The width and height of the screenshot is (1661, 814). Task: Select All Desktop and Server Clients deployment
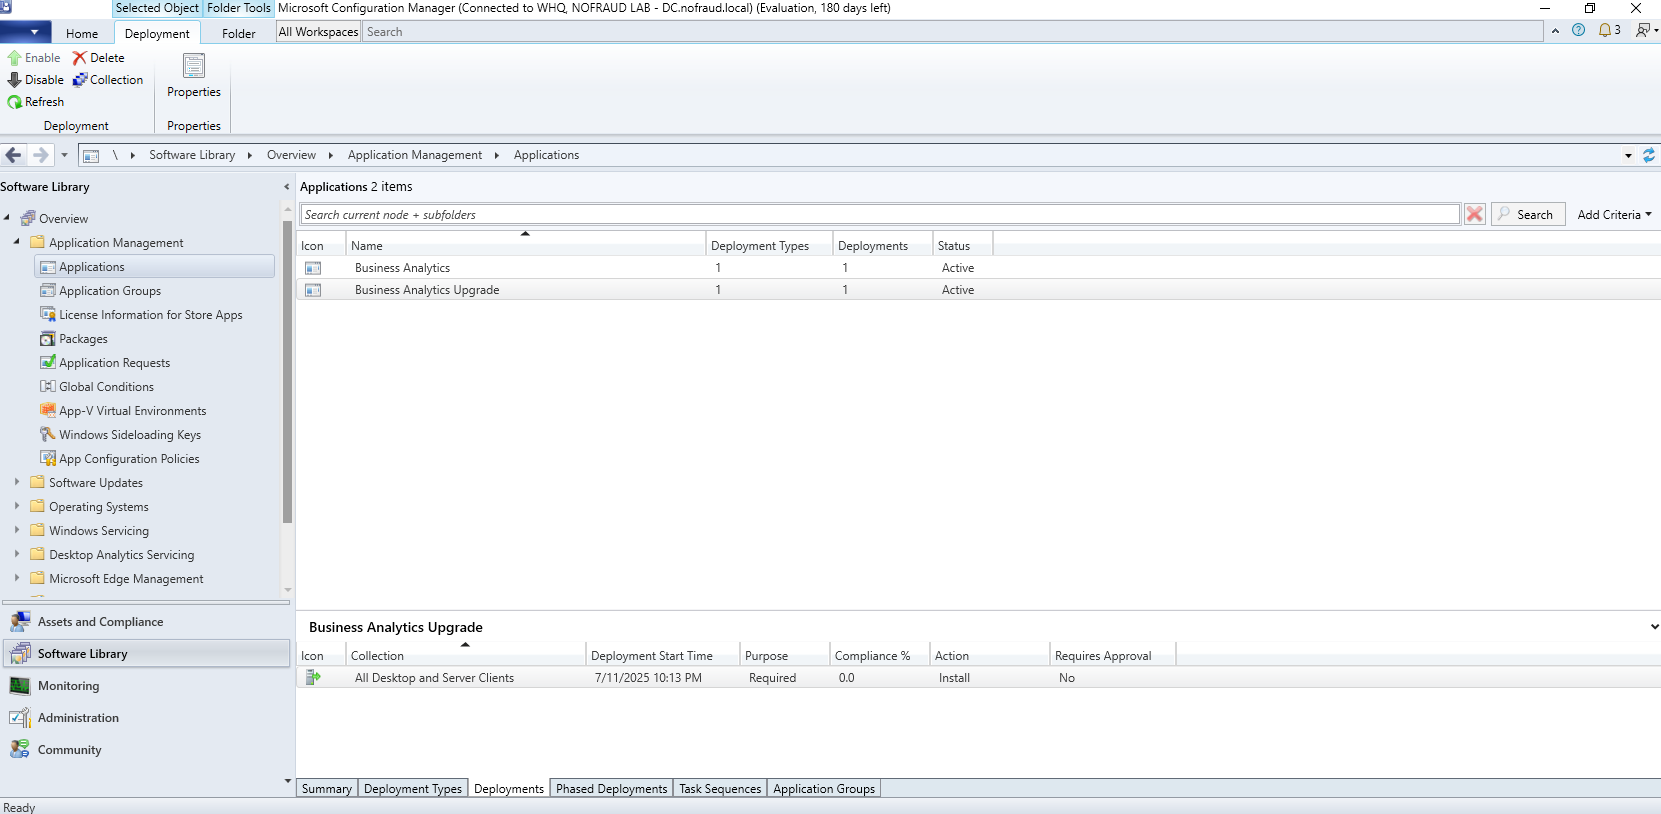pos(978,678)
